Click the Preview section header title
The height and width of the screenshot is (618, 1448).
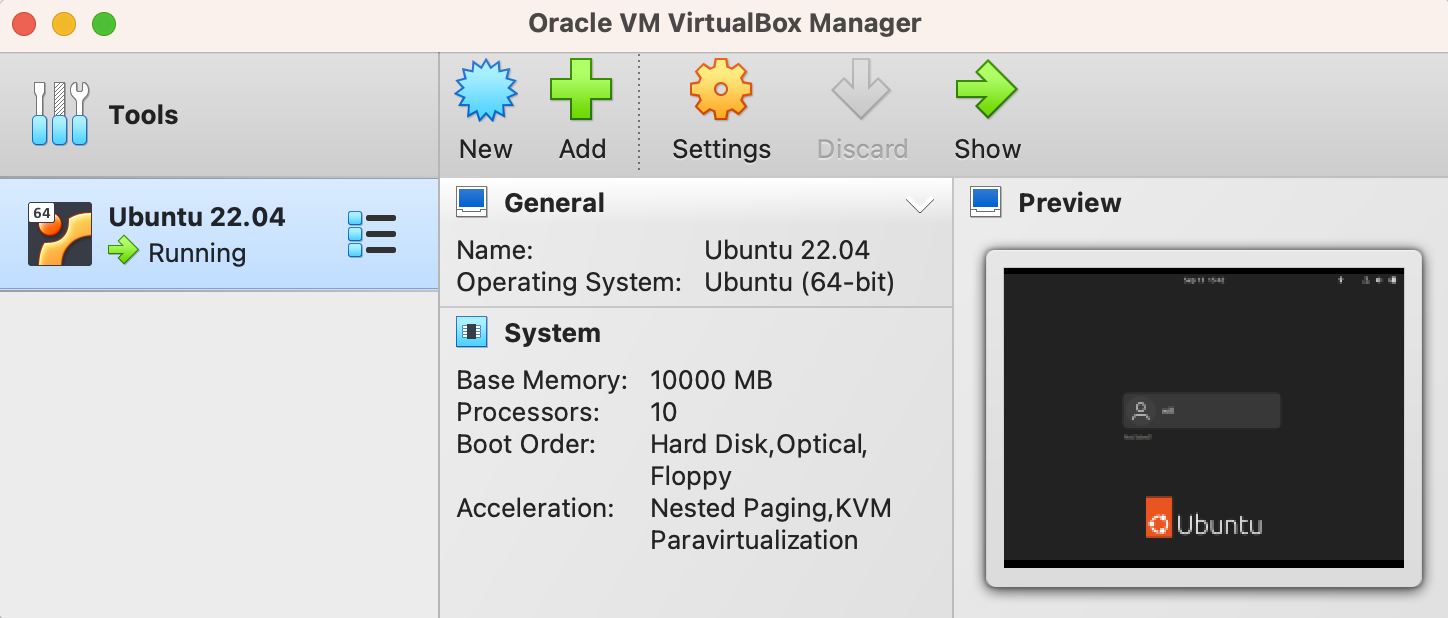click(x=1070, y=203)
